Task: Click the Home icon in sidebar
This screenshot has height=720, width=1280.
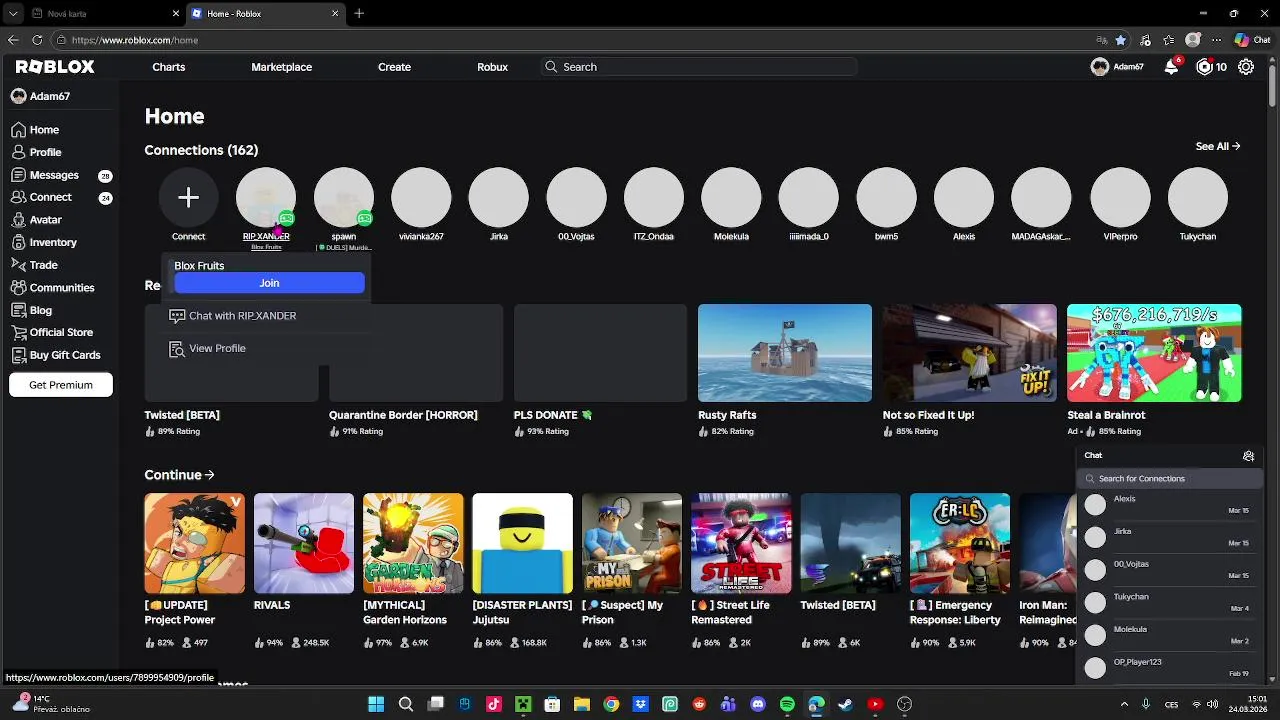Action: (18, 130)
